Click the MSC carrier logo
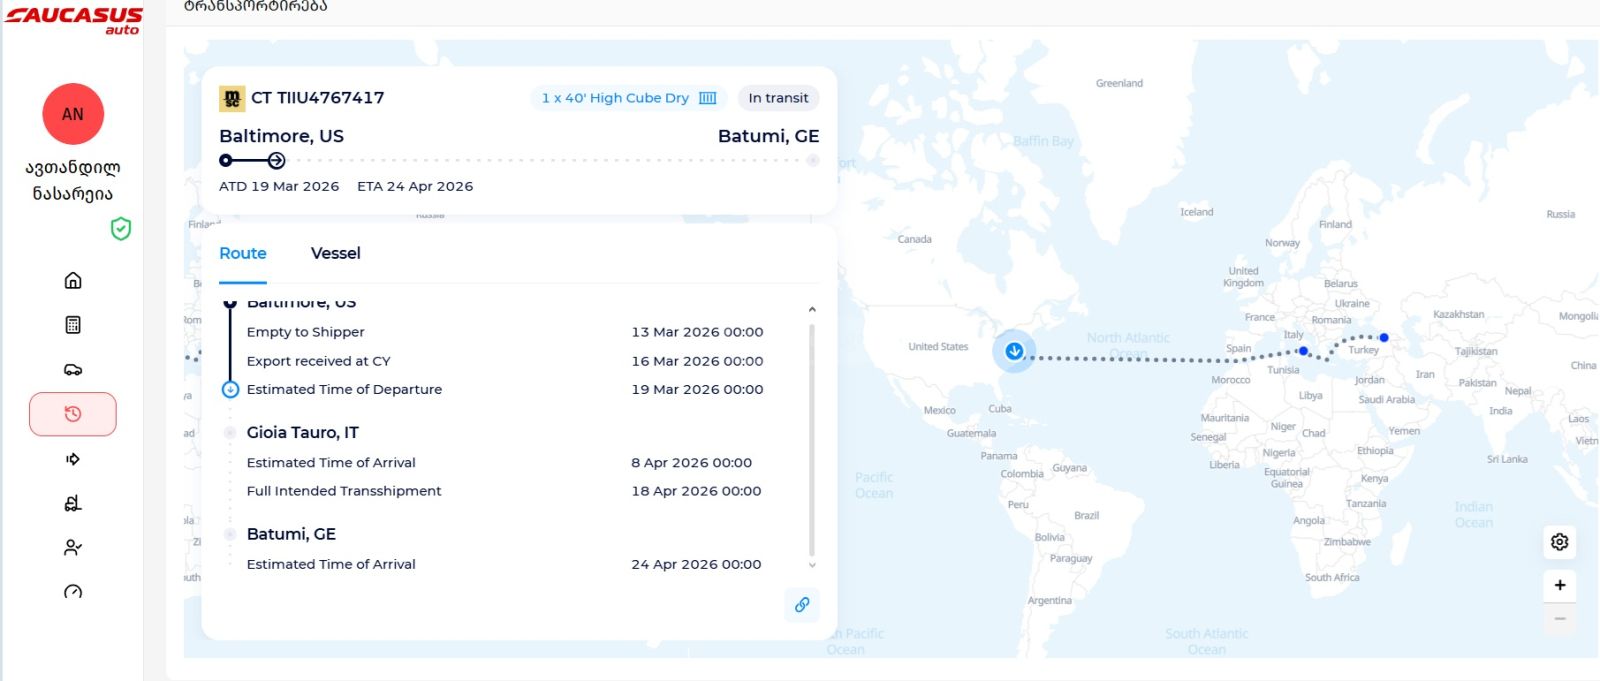The height and width of the screenshot is (681, 1600). click(232, 98)
